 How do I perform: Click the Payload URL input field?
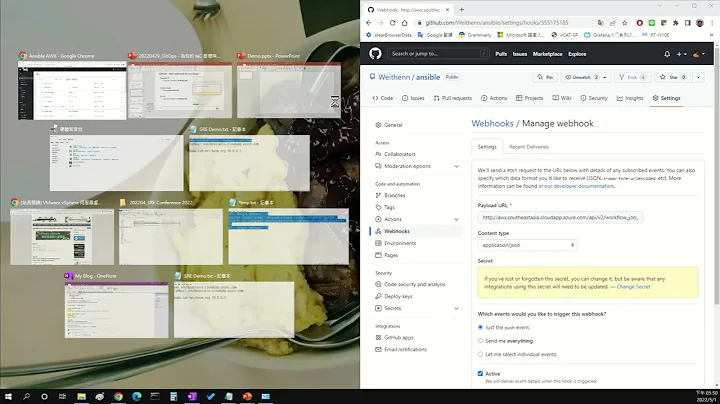560,218
